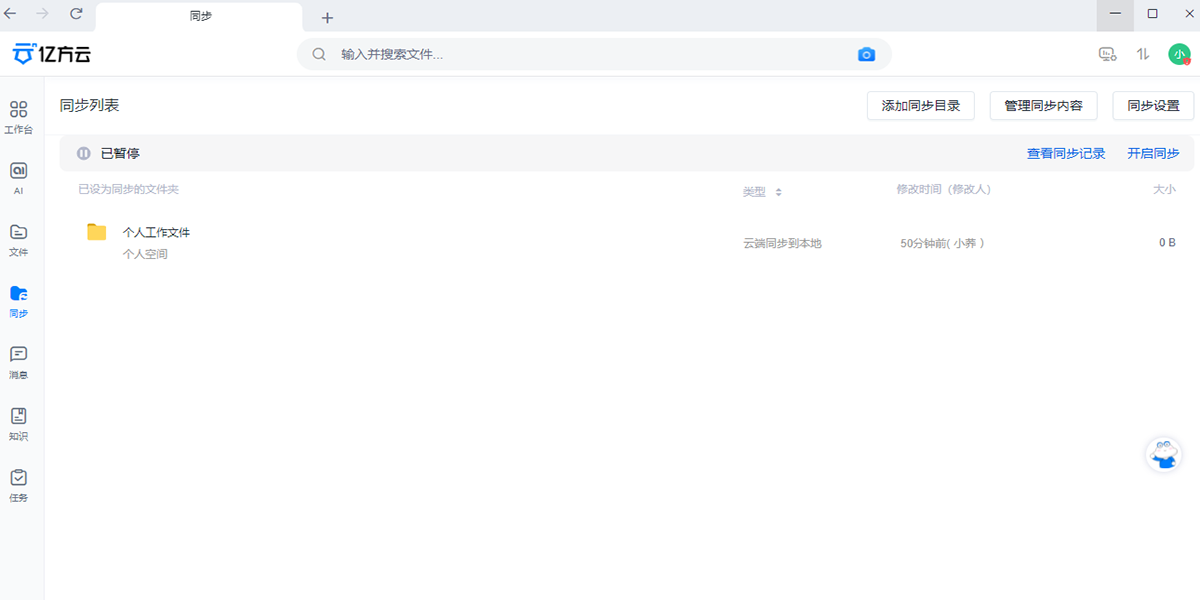The height and width of the screenshot is (600, 1200).
Task: Open a new tab with plus
Action: (x=327, y=17)
